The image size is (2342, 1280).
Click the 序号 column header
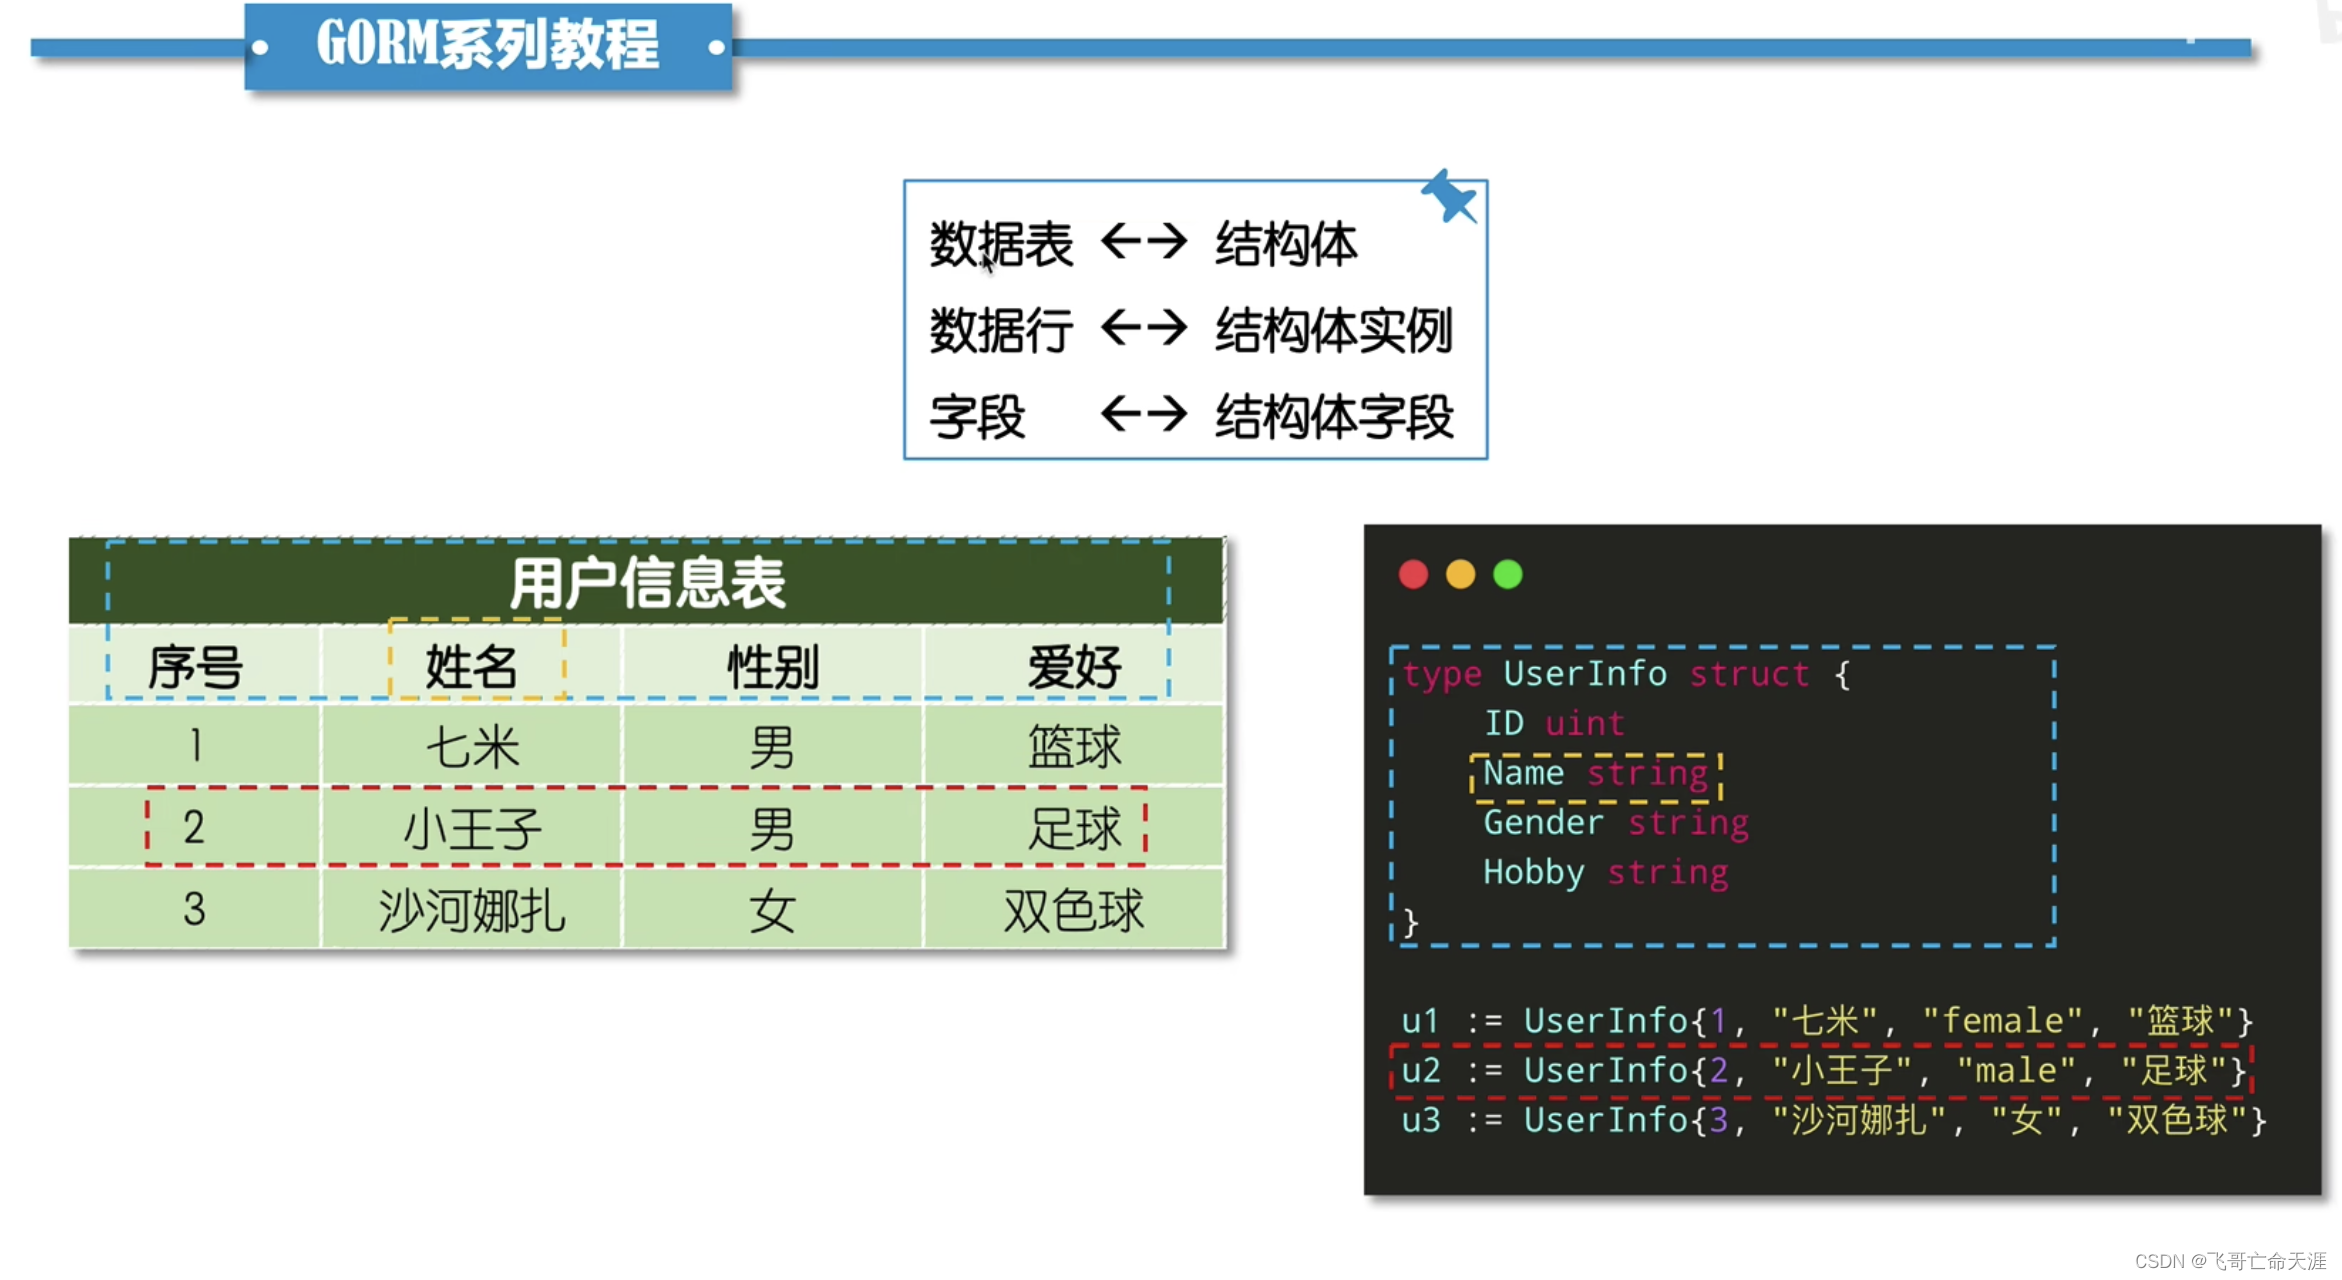195,666
